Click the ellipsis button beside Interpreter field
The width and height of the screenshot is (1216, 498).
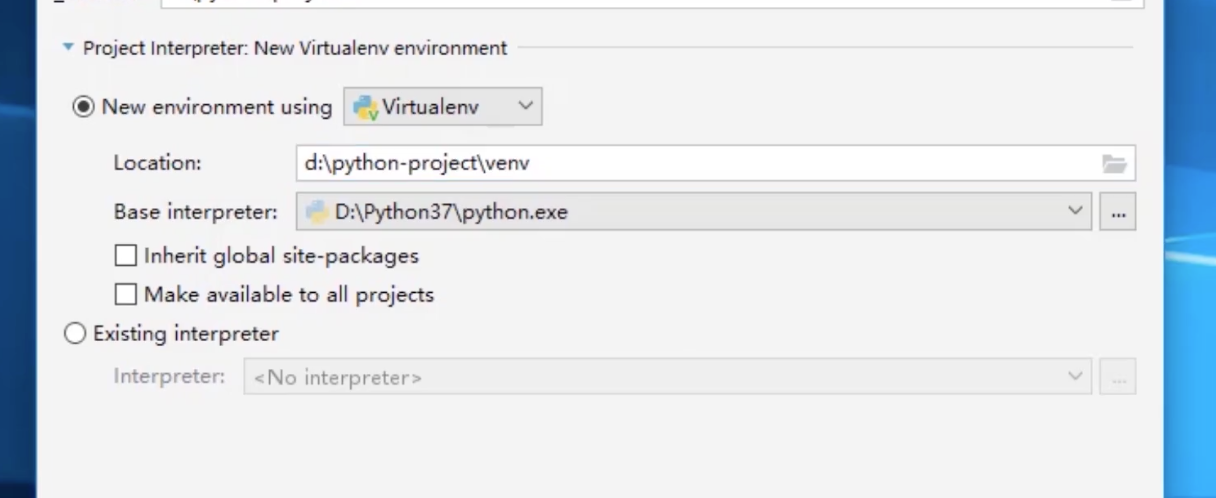click(1118, 377)
